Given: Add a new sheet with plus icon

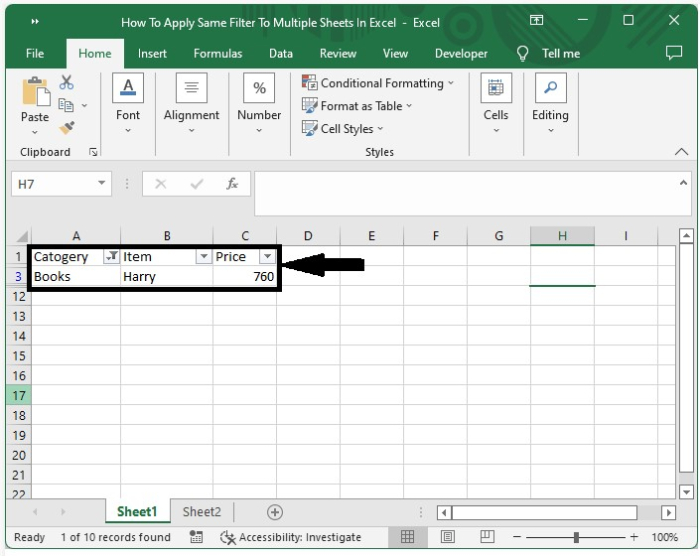Looking at the screenshot, I should [x=275, y=512].
